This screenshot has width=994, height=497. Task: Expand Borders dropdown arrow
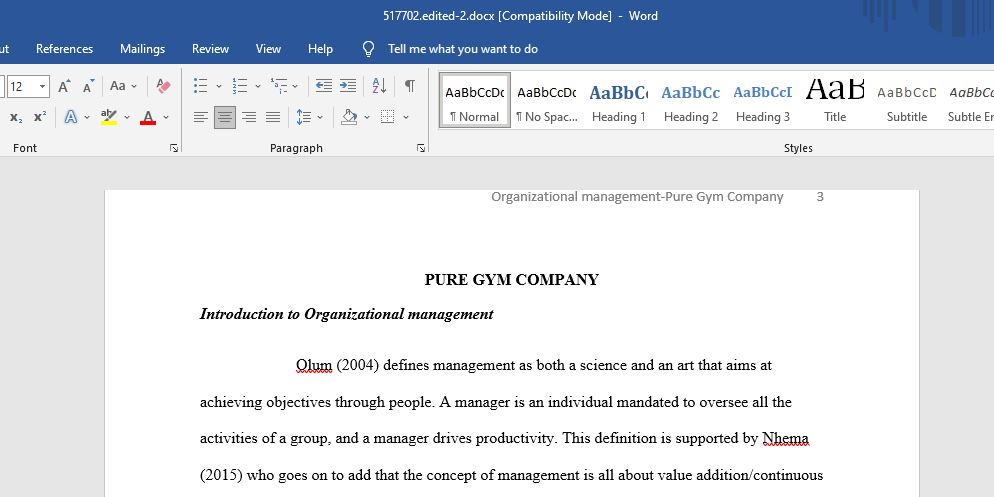(406, 117)
